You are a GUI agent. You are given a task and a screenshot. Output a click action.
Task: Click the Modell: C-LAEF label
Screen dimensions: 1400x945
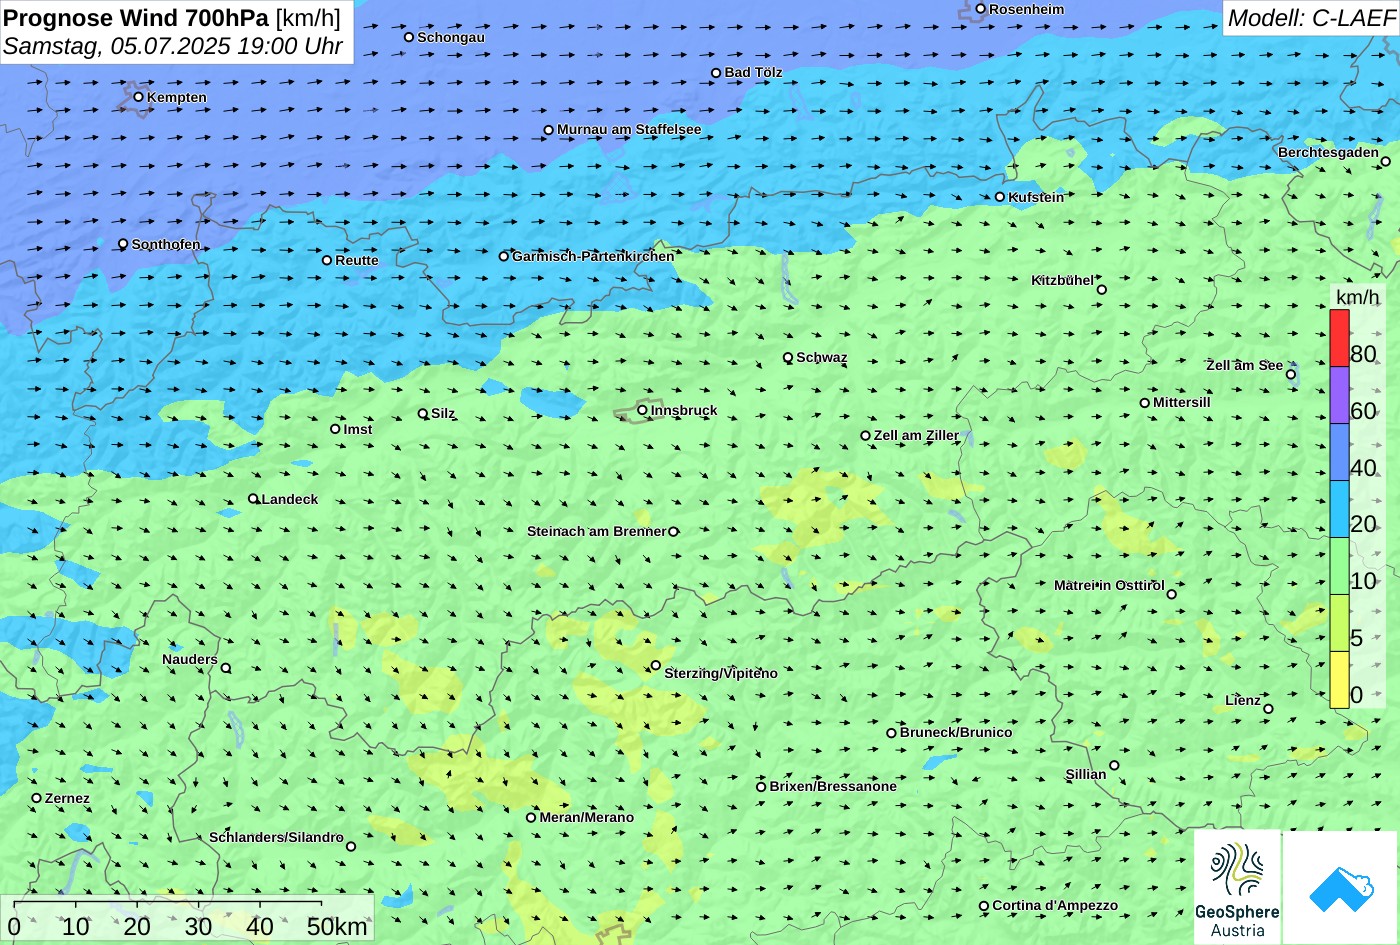(1310, 18)
